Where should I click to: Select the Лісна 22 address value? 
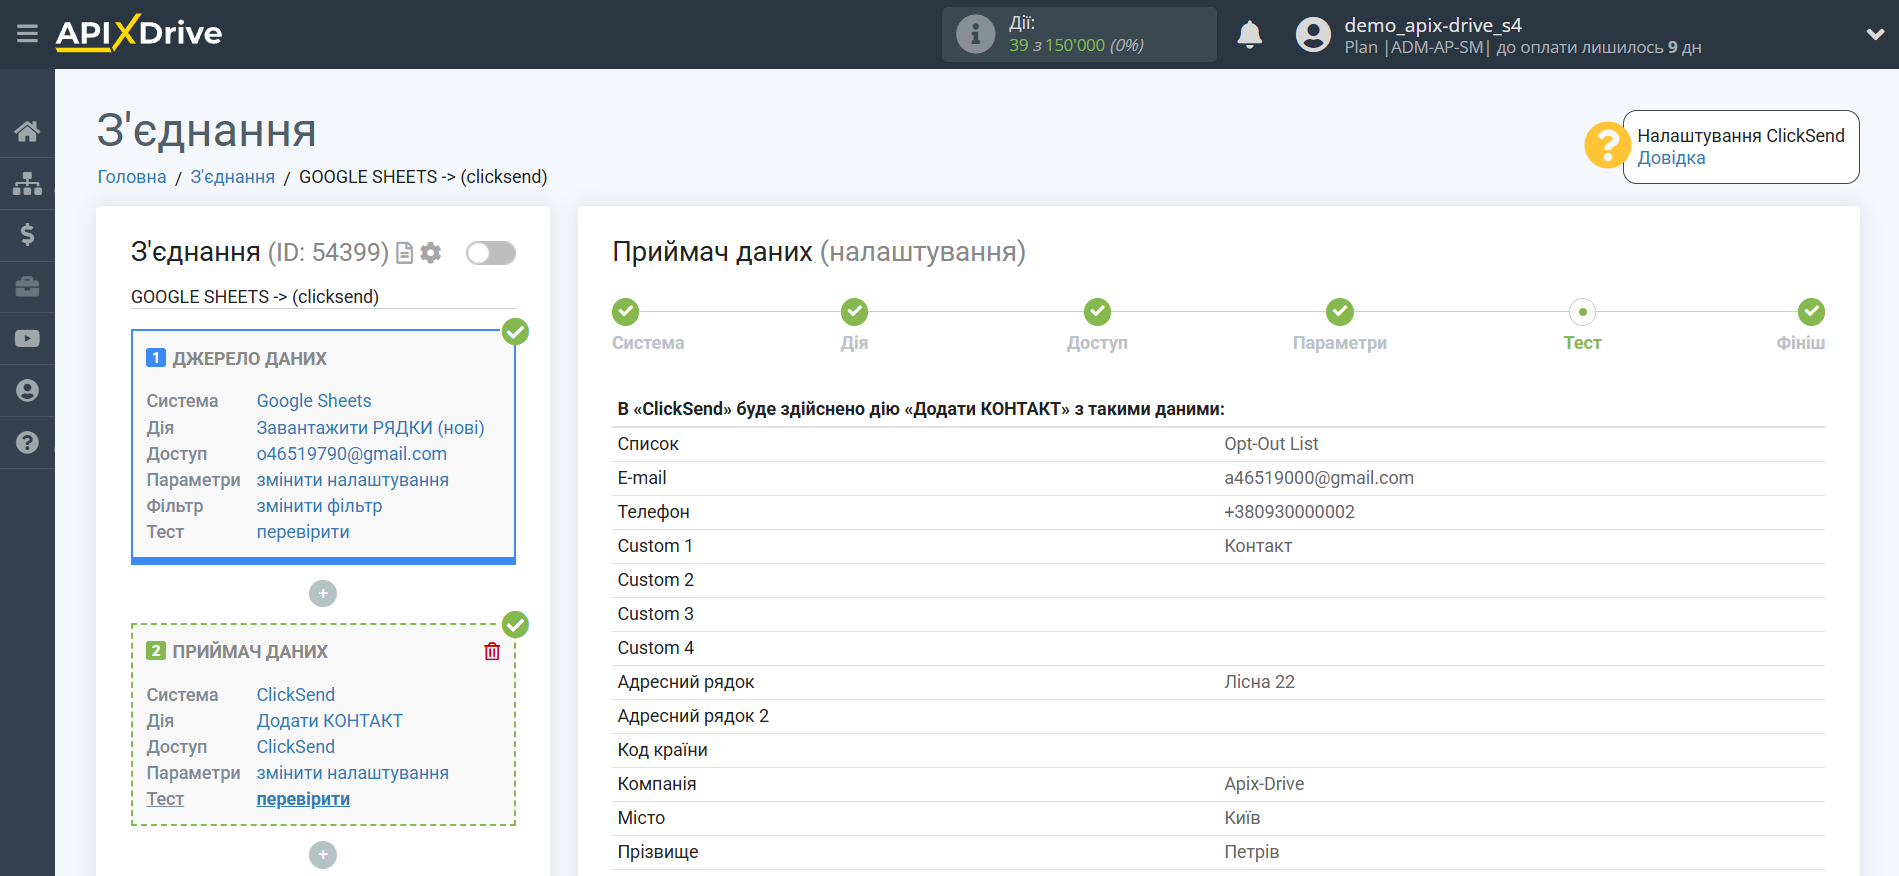coord(1259,682)
